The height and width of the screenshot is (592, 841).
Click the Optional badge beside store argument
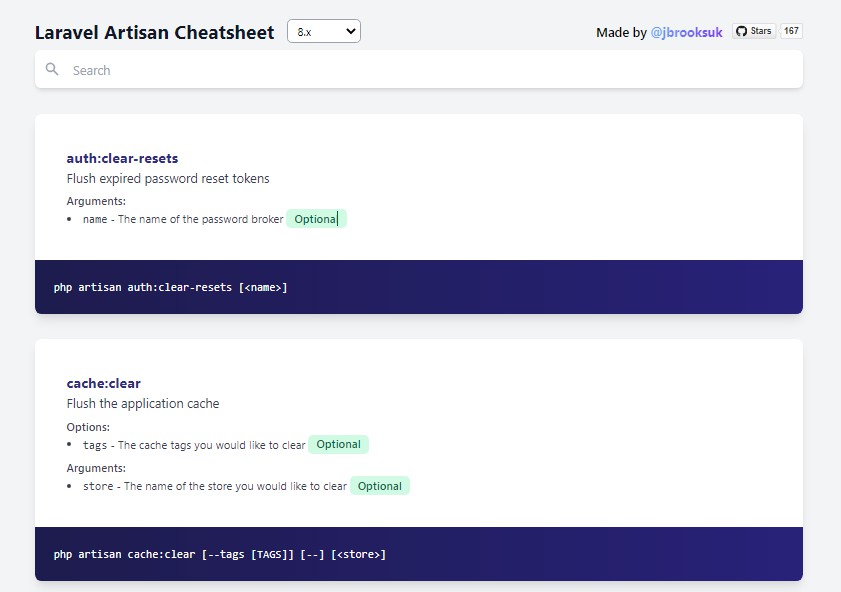(380, 486)
